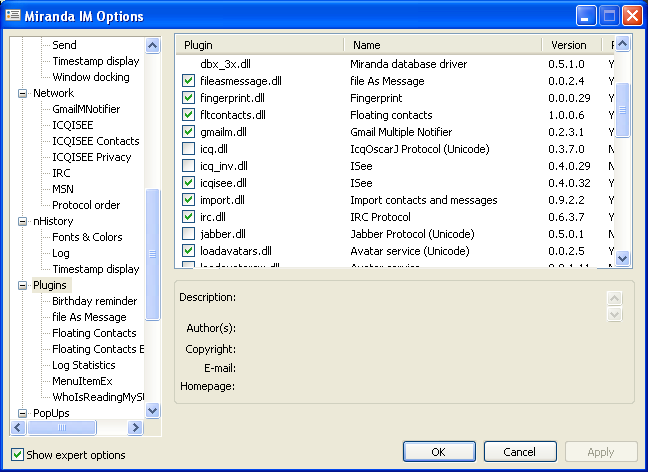Collapse the Network tree node

pos(23,93)
